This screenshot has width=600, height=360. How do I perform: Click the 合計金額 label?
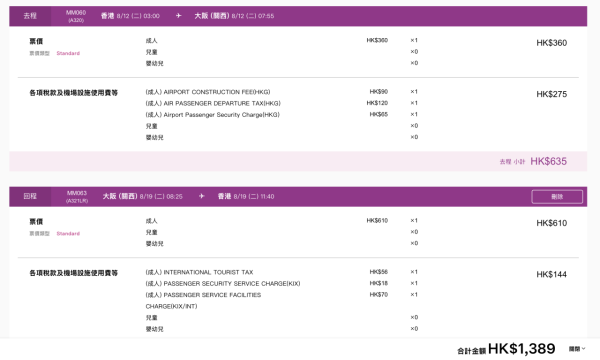(x=471, y=351)
